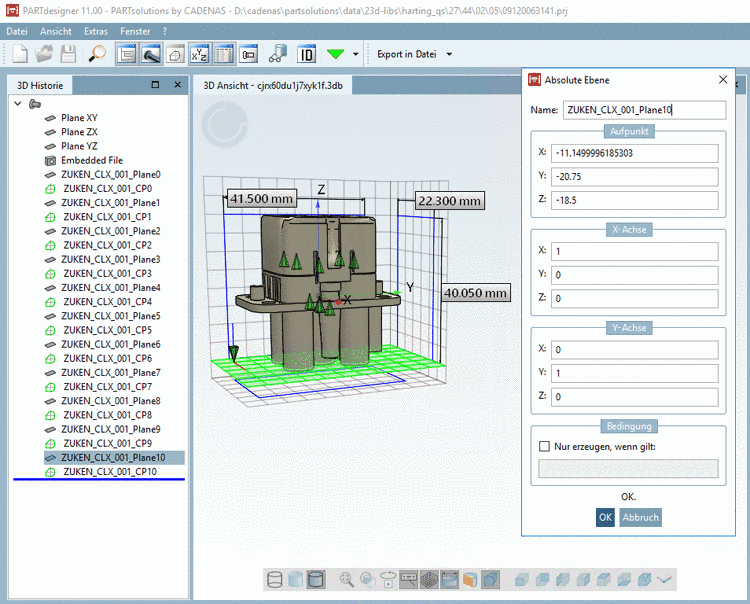This screenshot has width=750, height=604.
Task: Toggle shaded-with-edges cylinder display mode
Action: (315, 579)
